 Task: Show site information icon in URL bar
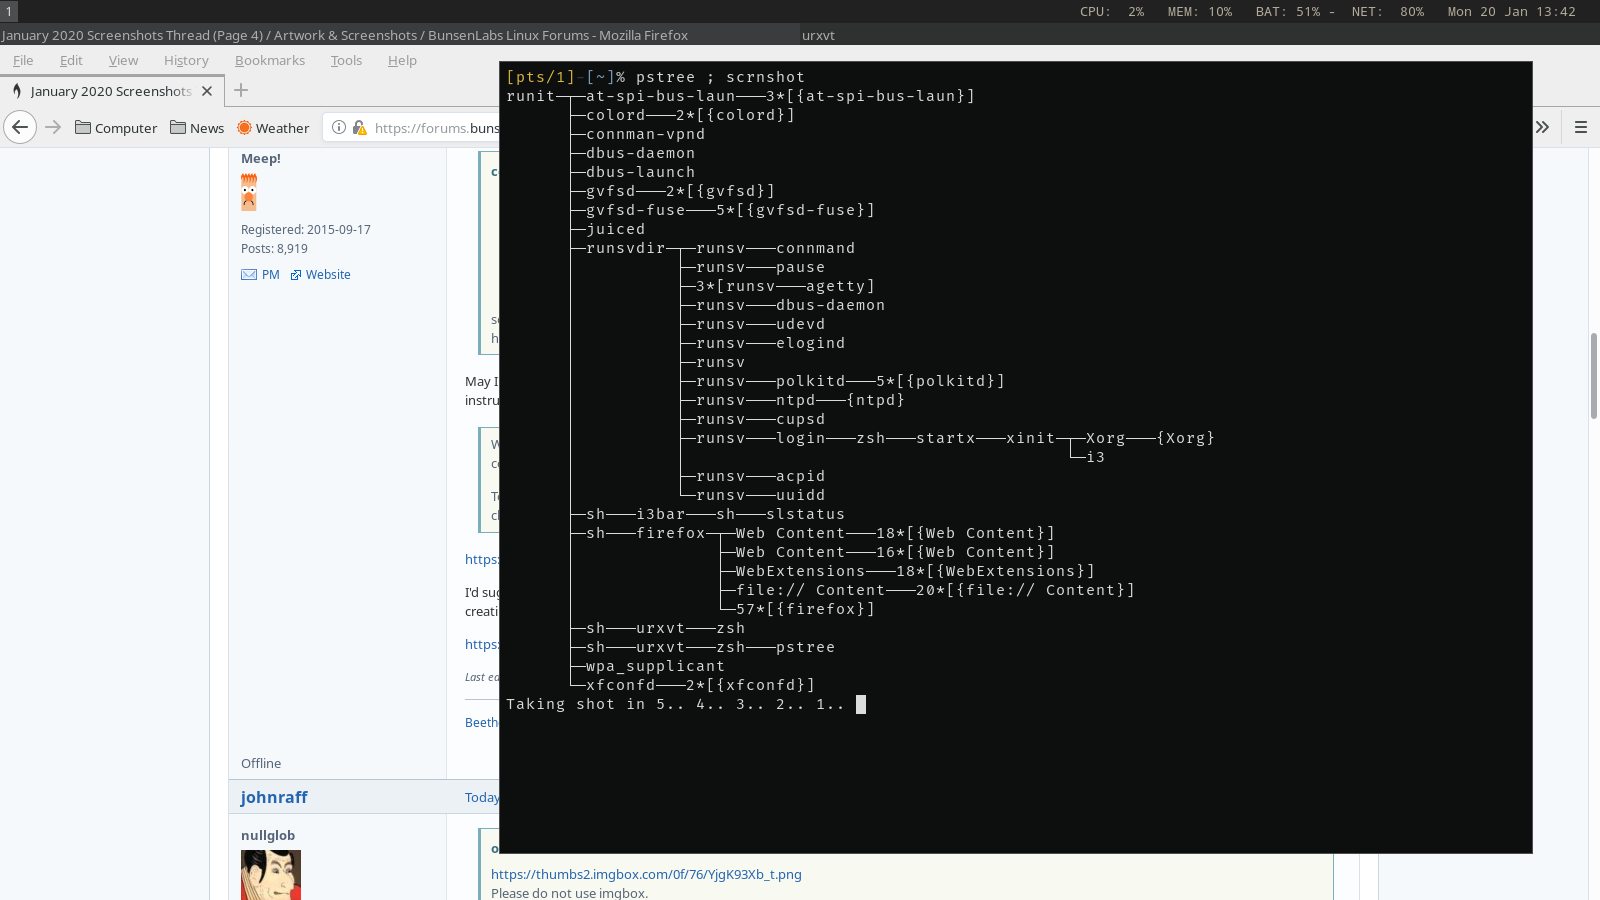[x=339, y=127]
